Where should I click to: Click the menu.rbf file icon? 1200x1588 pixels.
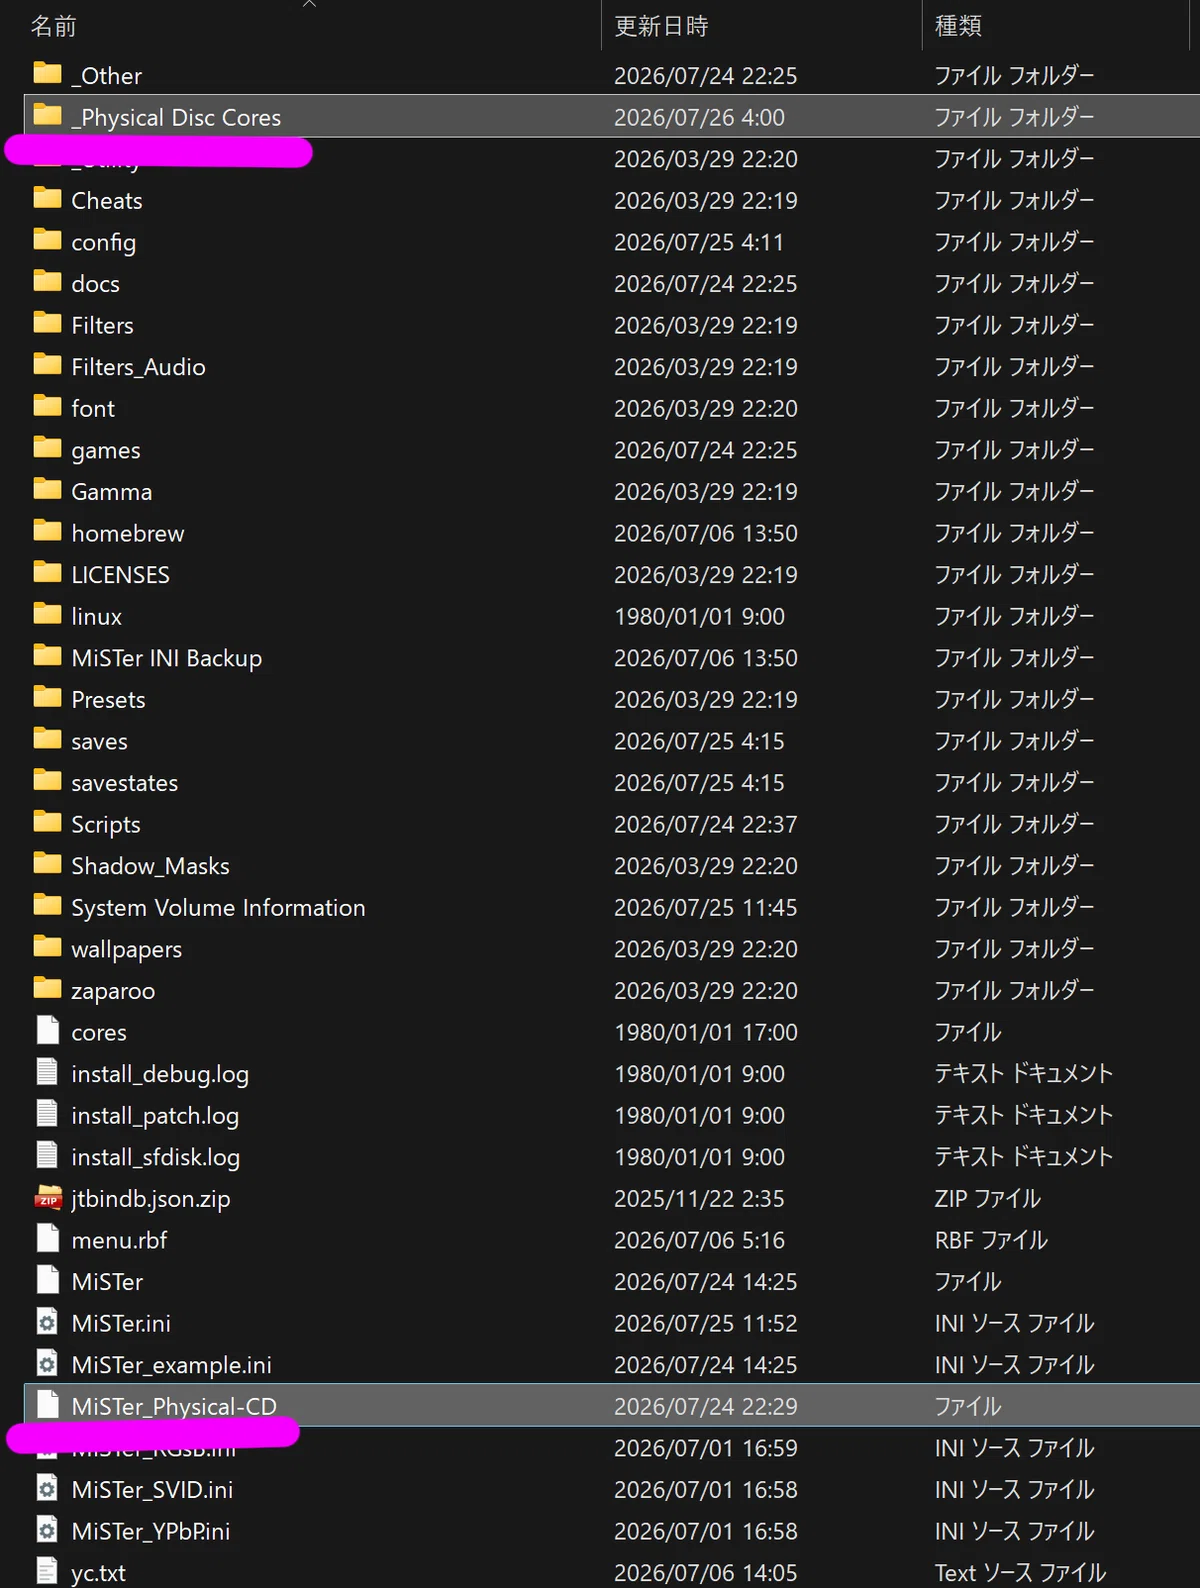[x=47, y=1238]
